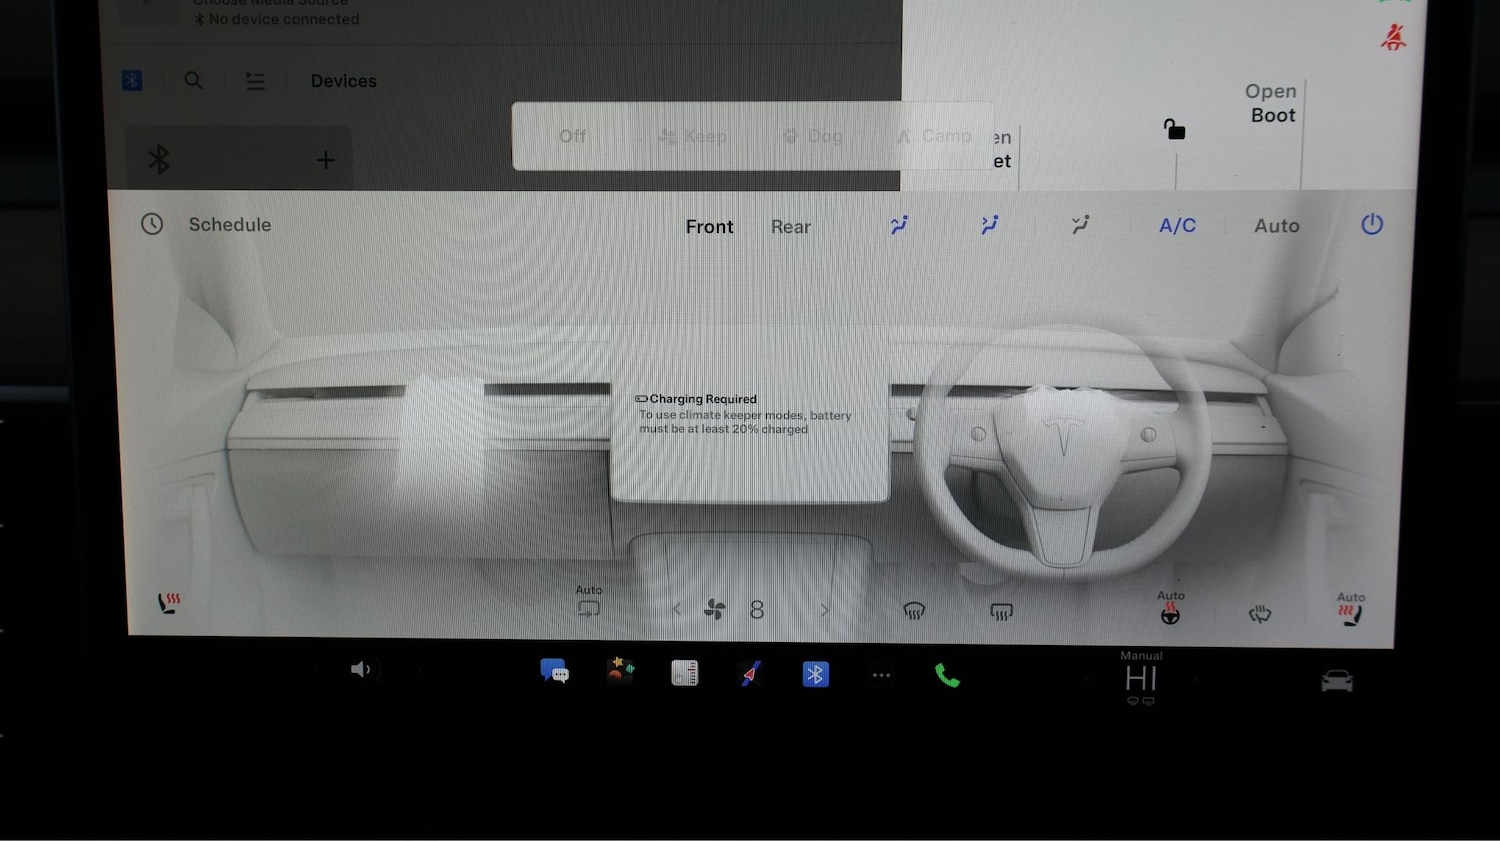Switch to the Rear climate tab

tap(790, 226)
